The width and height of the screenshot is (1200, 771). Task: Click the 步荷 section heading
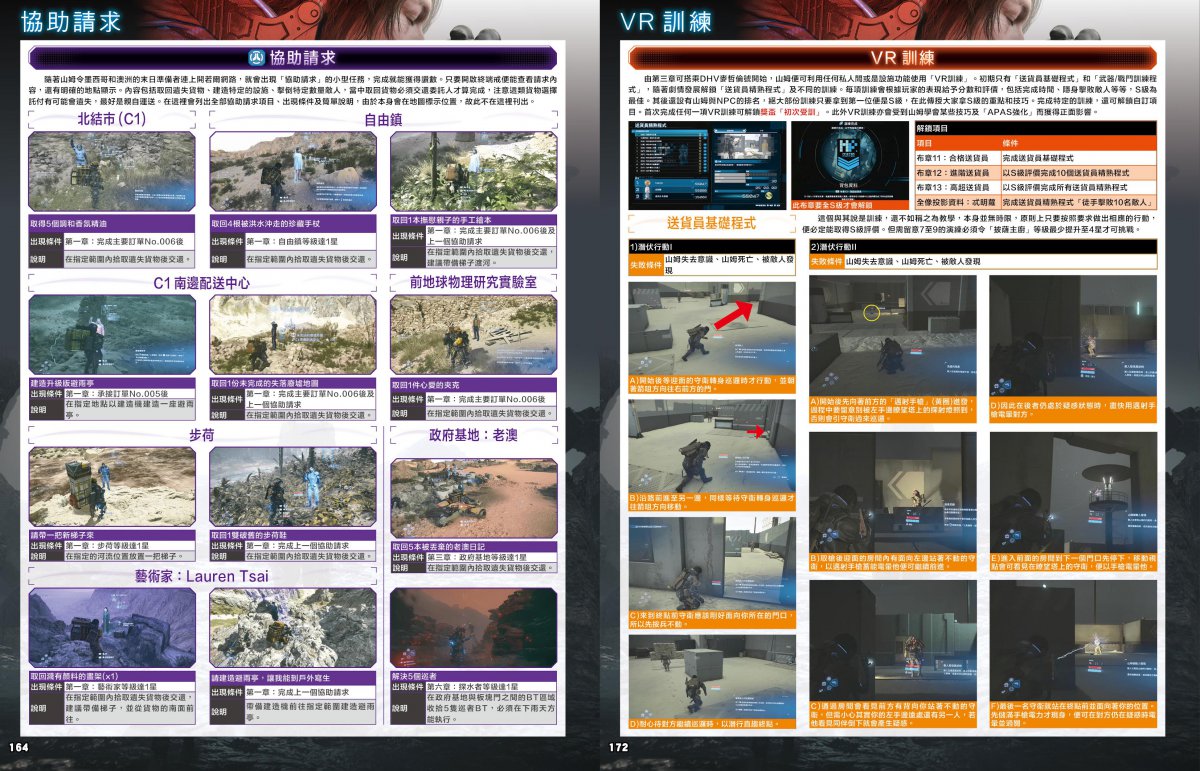coord(202,436)
